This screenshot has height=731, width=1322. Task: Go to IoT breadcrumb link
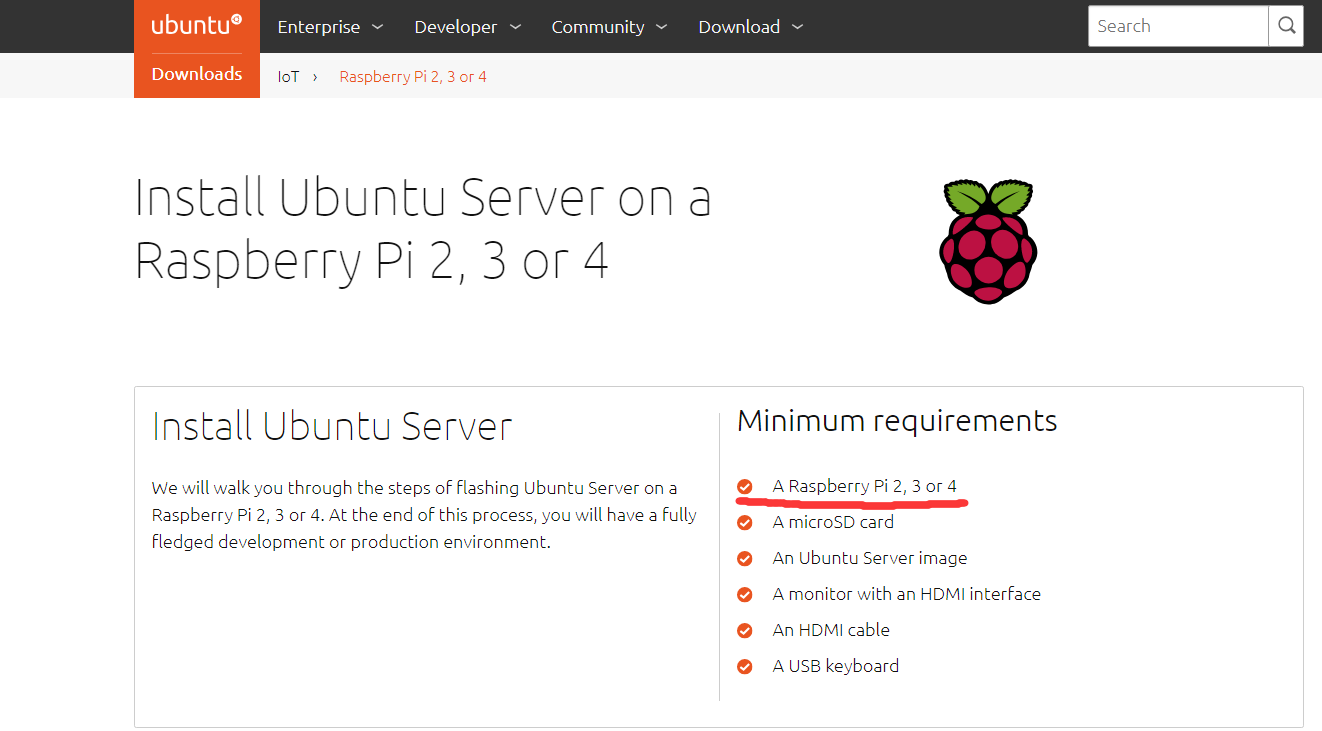pyautogui.click(x=288, y=77)
